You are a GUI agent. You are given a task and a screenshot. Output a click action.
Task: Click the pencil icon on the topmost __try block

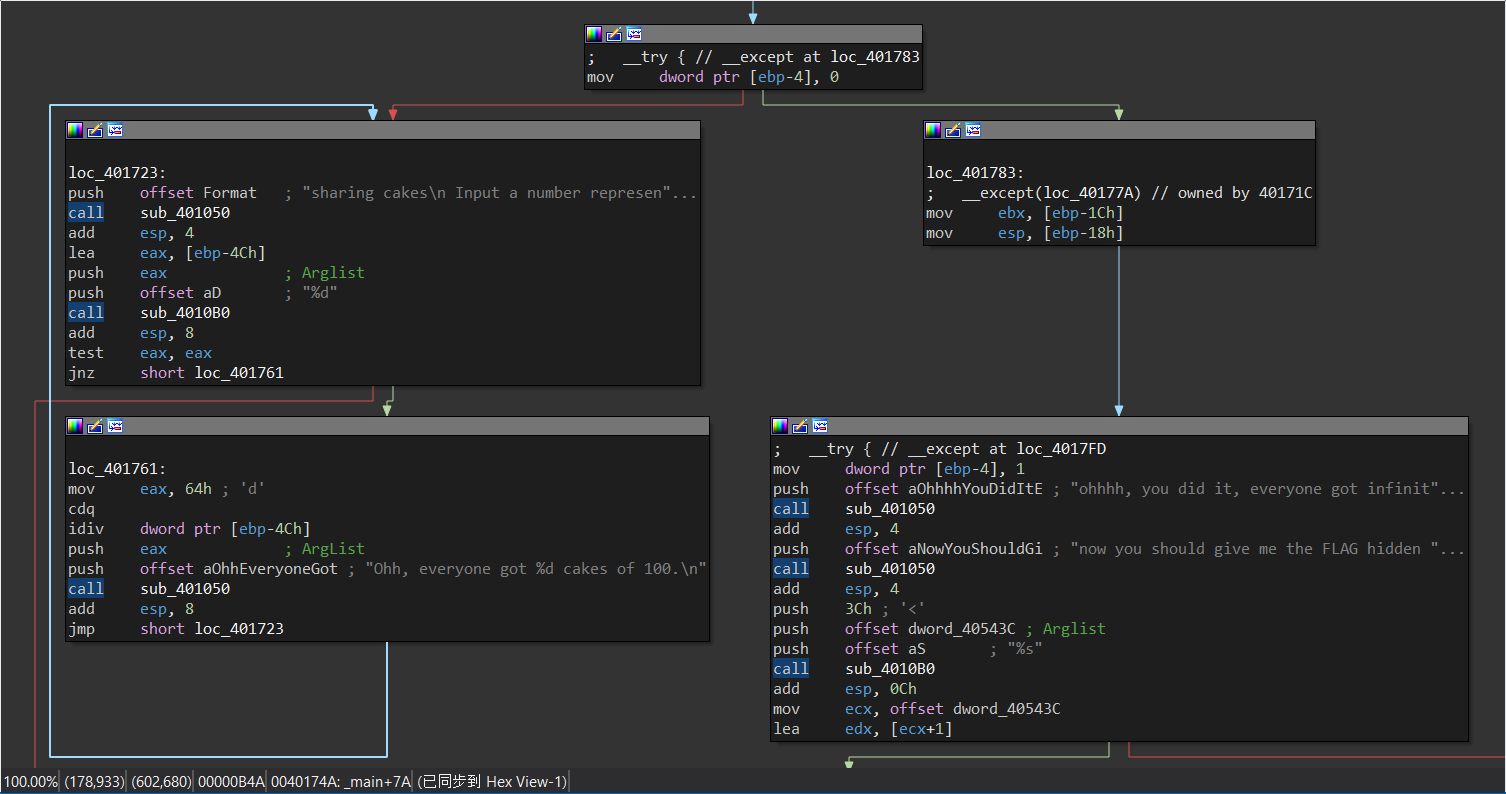point(613,34)
